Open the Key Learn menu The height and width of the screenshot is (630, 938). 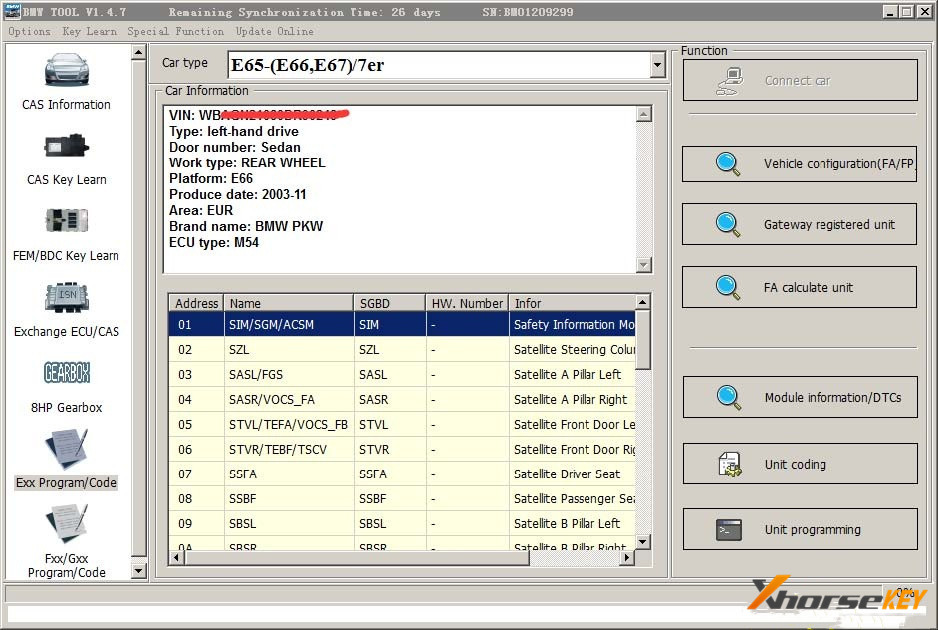90,31
